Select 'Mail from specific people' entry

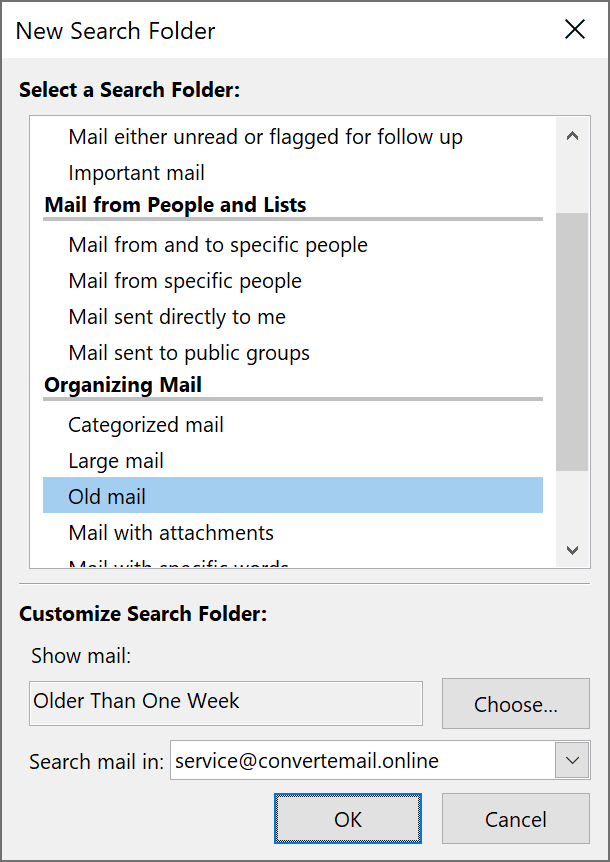point(185,281)
